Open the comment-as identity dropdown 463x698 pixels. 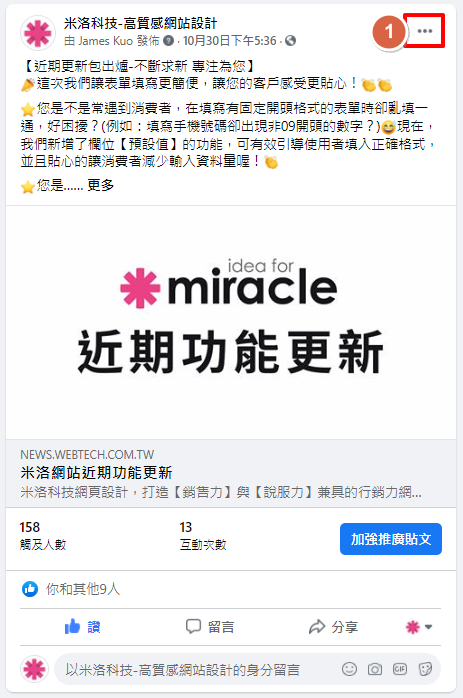point(418,627)
